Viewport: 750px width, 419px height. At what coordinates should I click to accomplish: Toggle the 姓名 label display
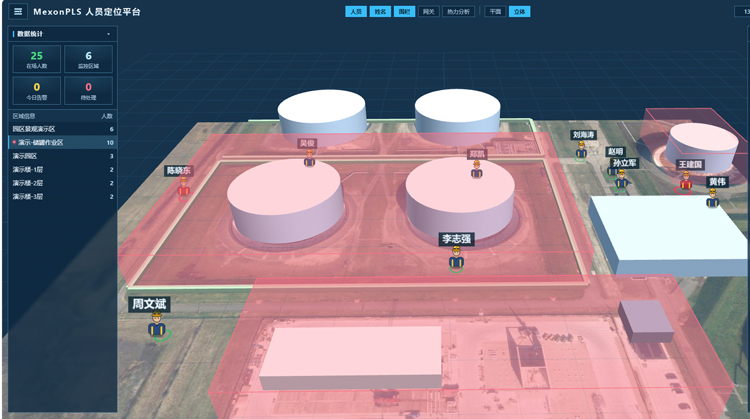point(380,11)
